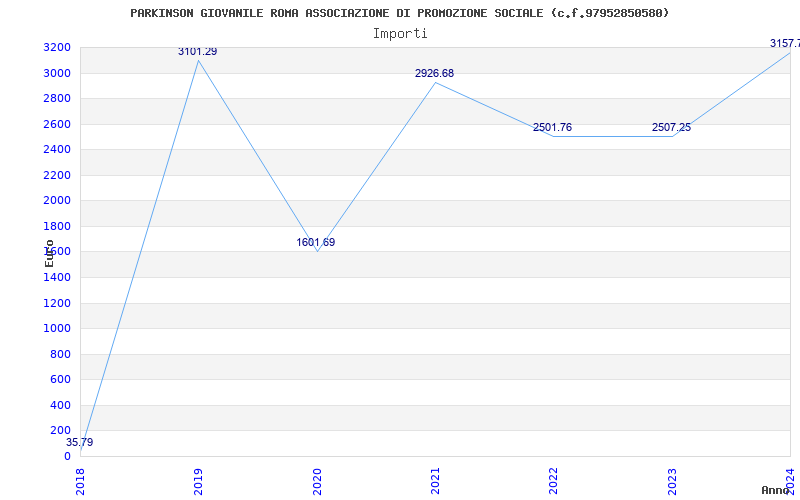Viewport: 800px width, 500px height.
Task: Click the 2600 y-axis tick label
Action: 57,124
